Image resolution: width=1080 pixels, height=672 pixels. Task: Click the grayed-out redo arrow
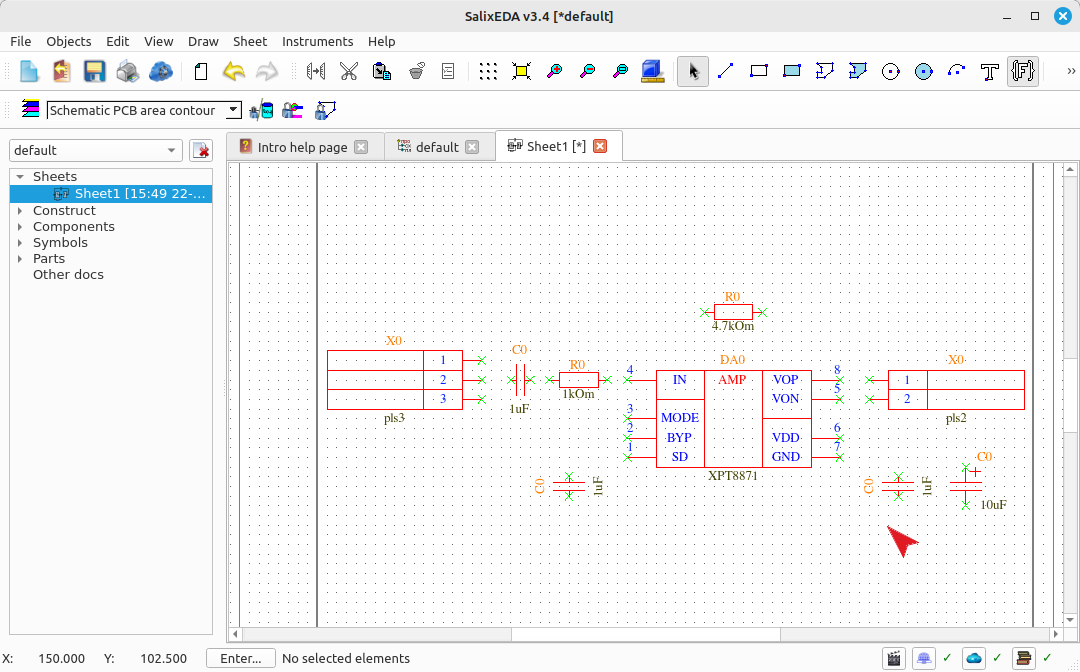267,71
